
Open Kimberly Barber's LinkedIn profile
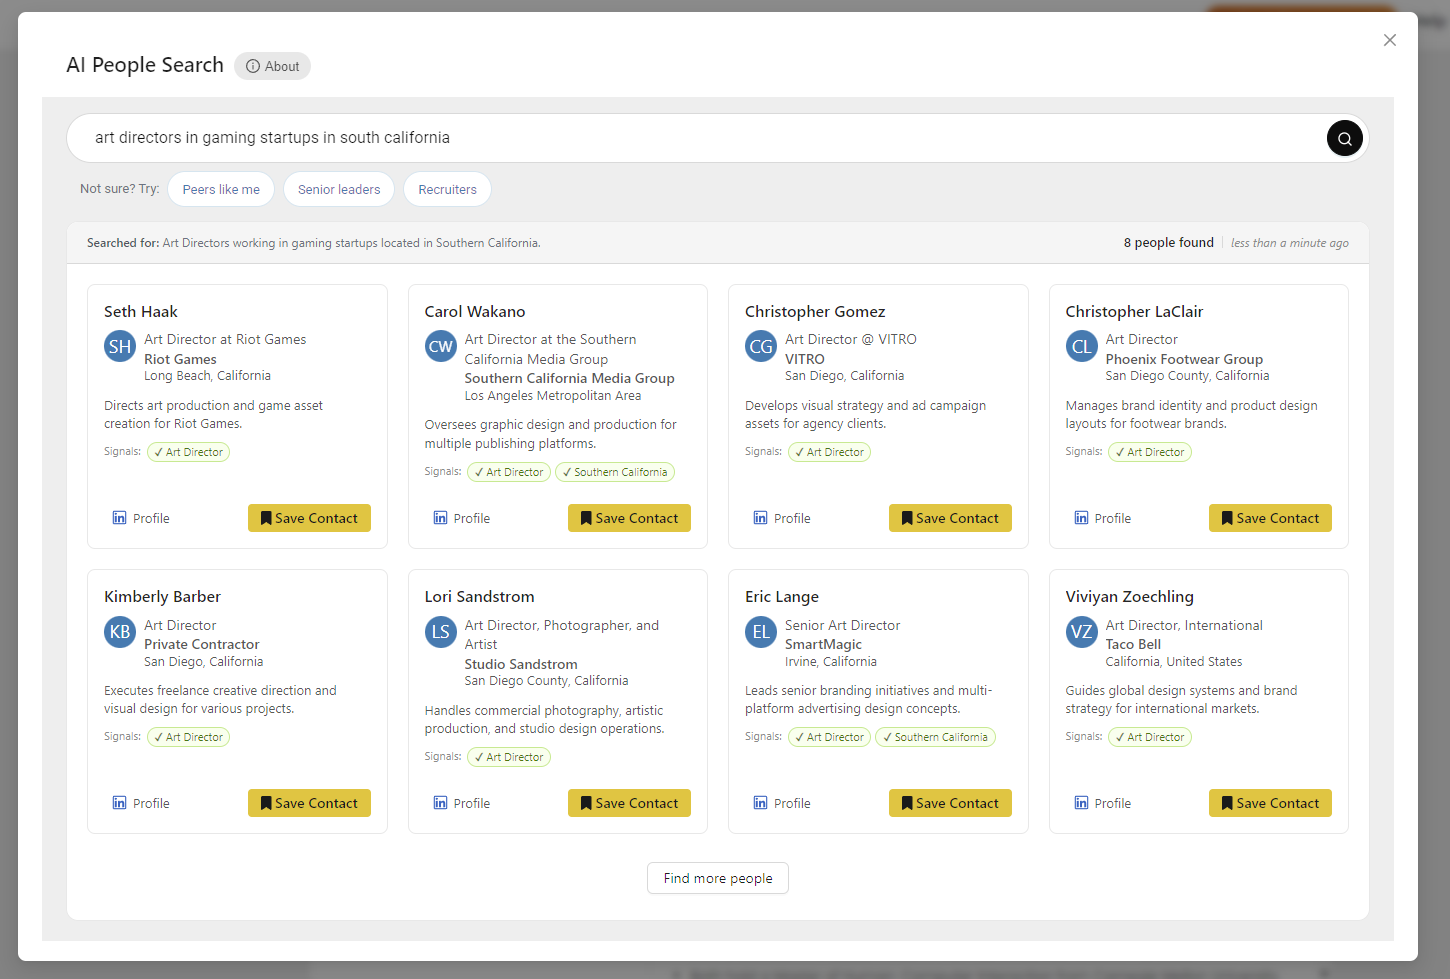[141, 803]
